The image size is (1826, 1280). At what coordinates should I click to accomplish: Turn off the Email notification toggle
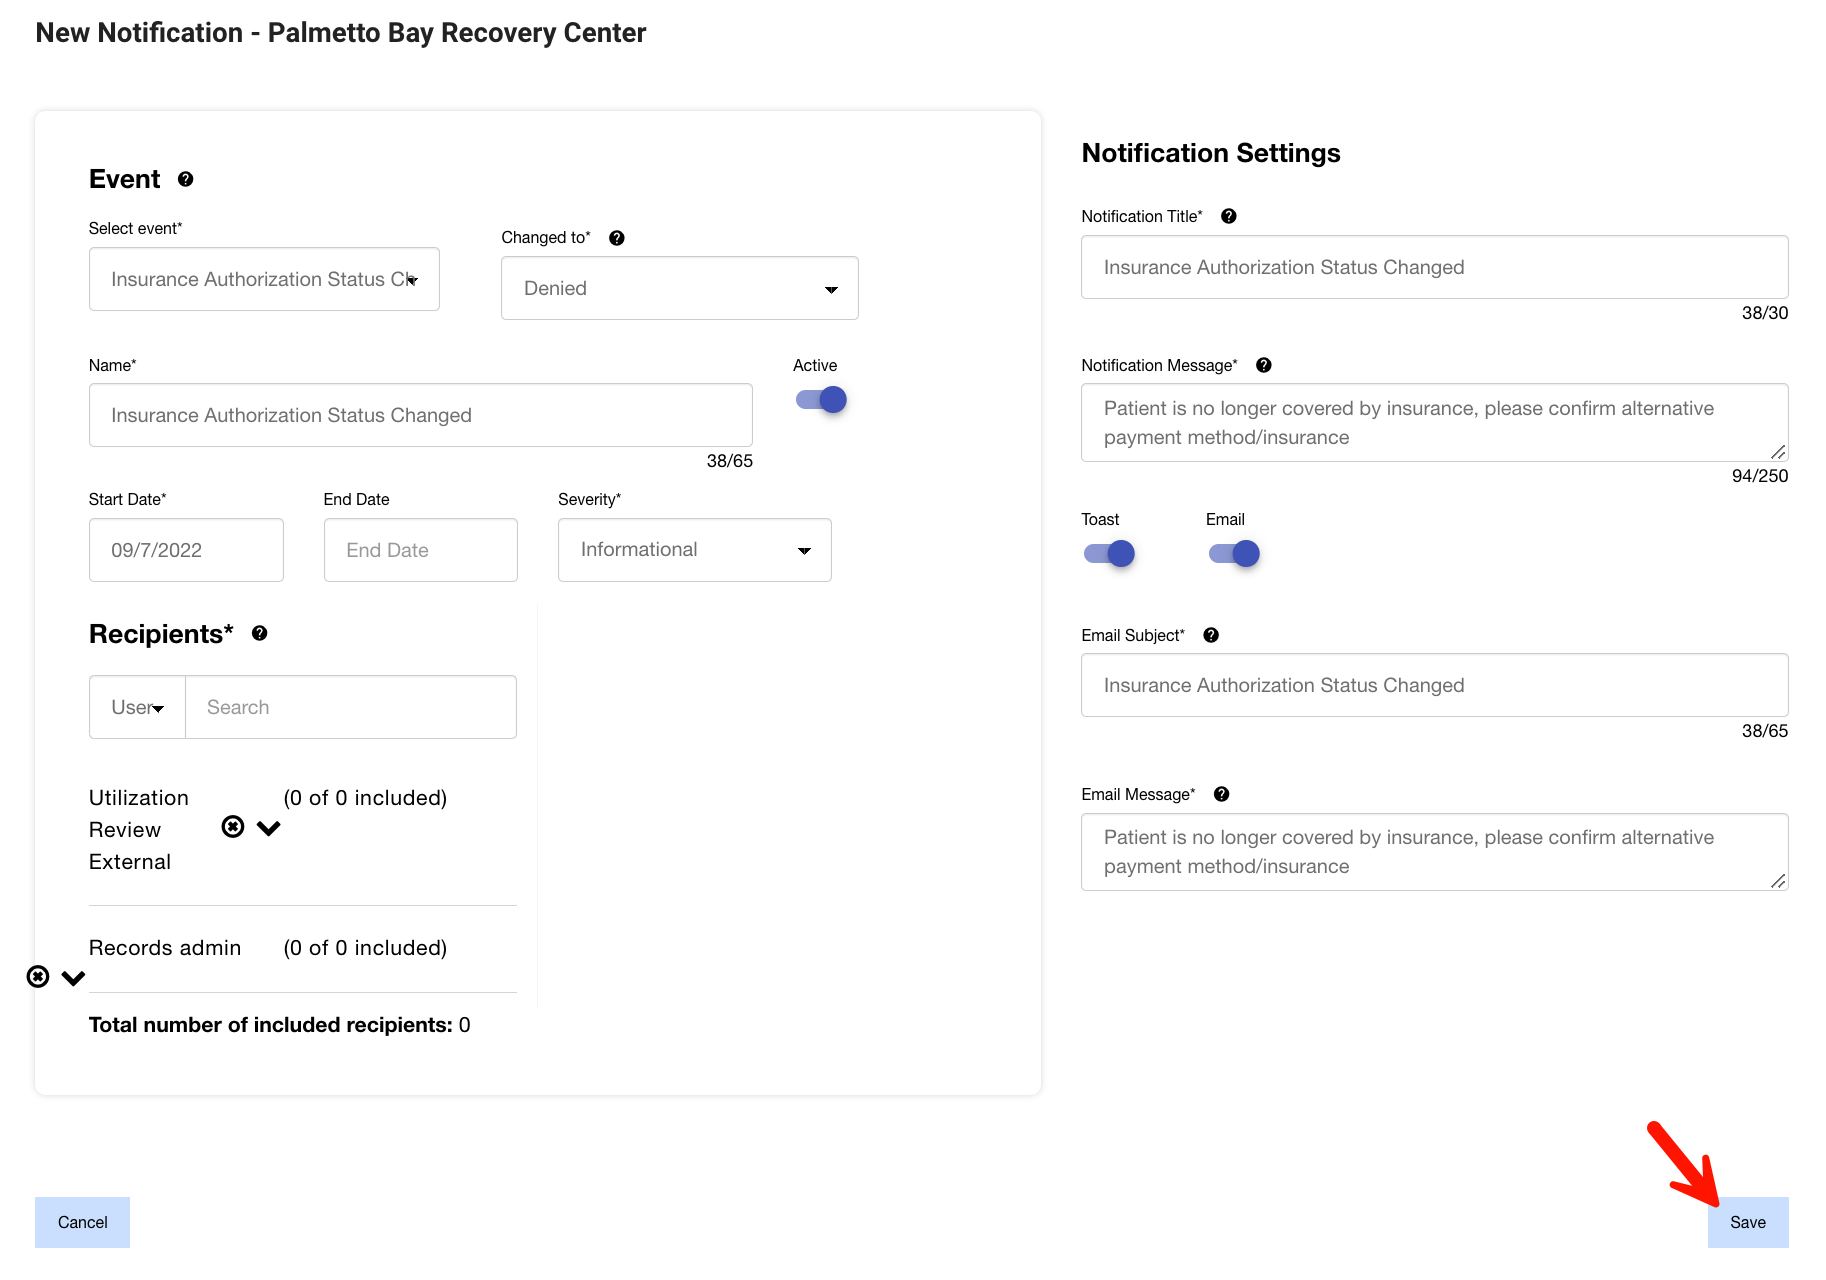point(1233,553)
